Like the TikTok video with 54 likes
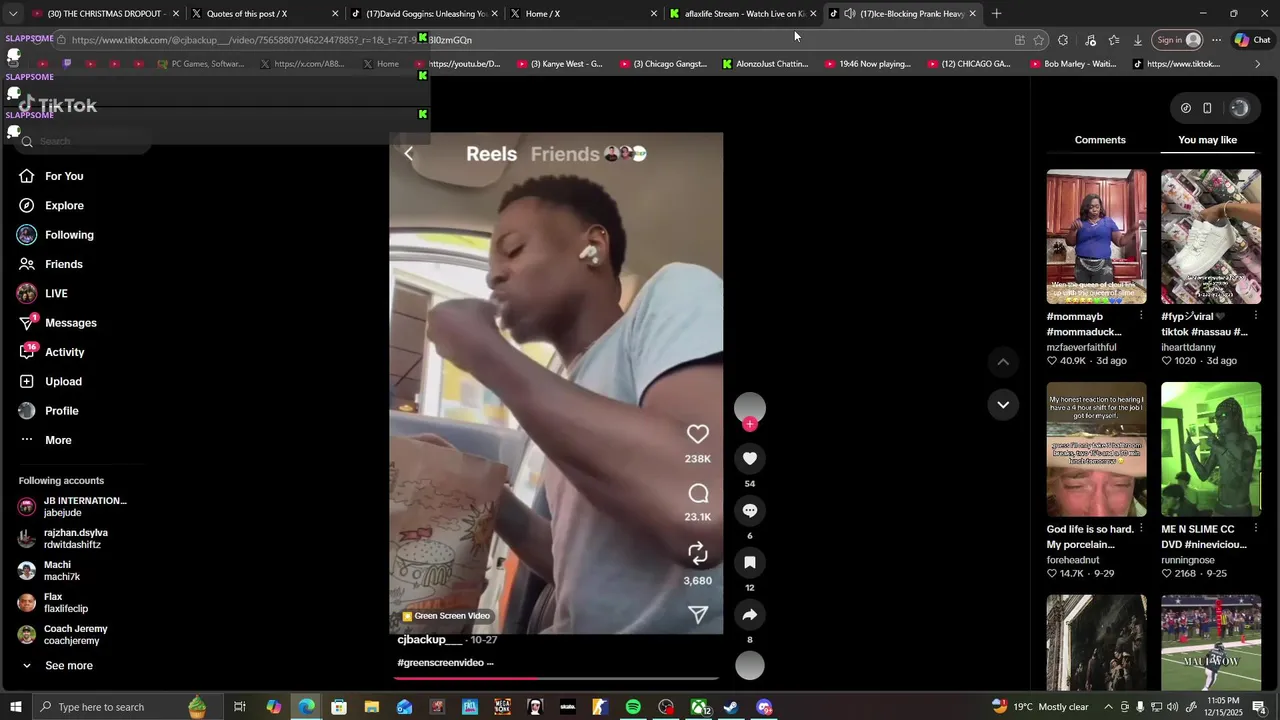 pyautogui.click(x=750, y=458)
